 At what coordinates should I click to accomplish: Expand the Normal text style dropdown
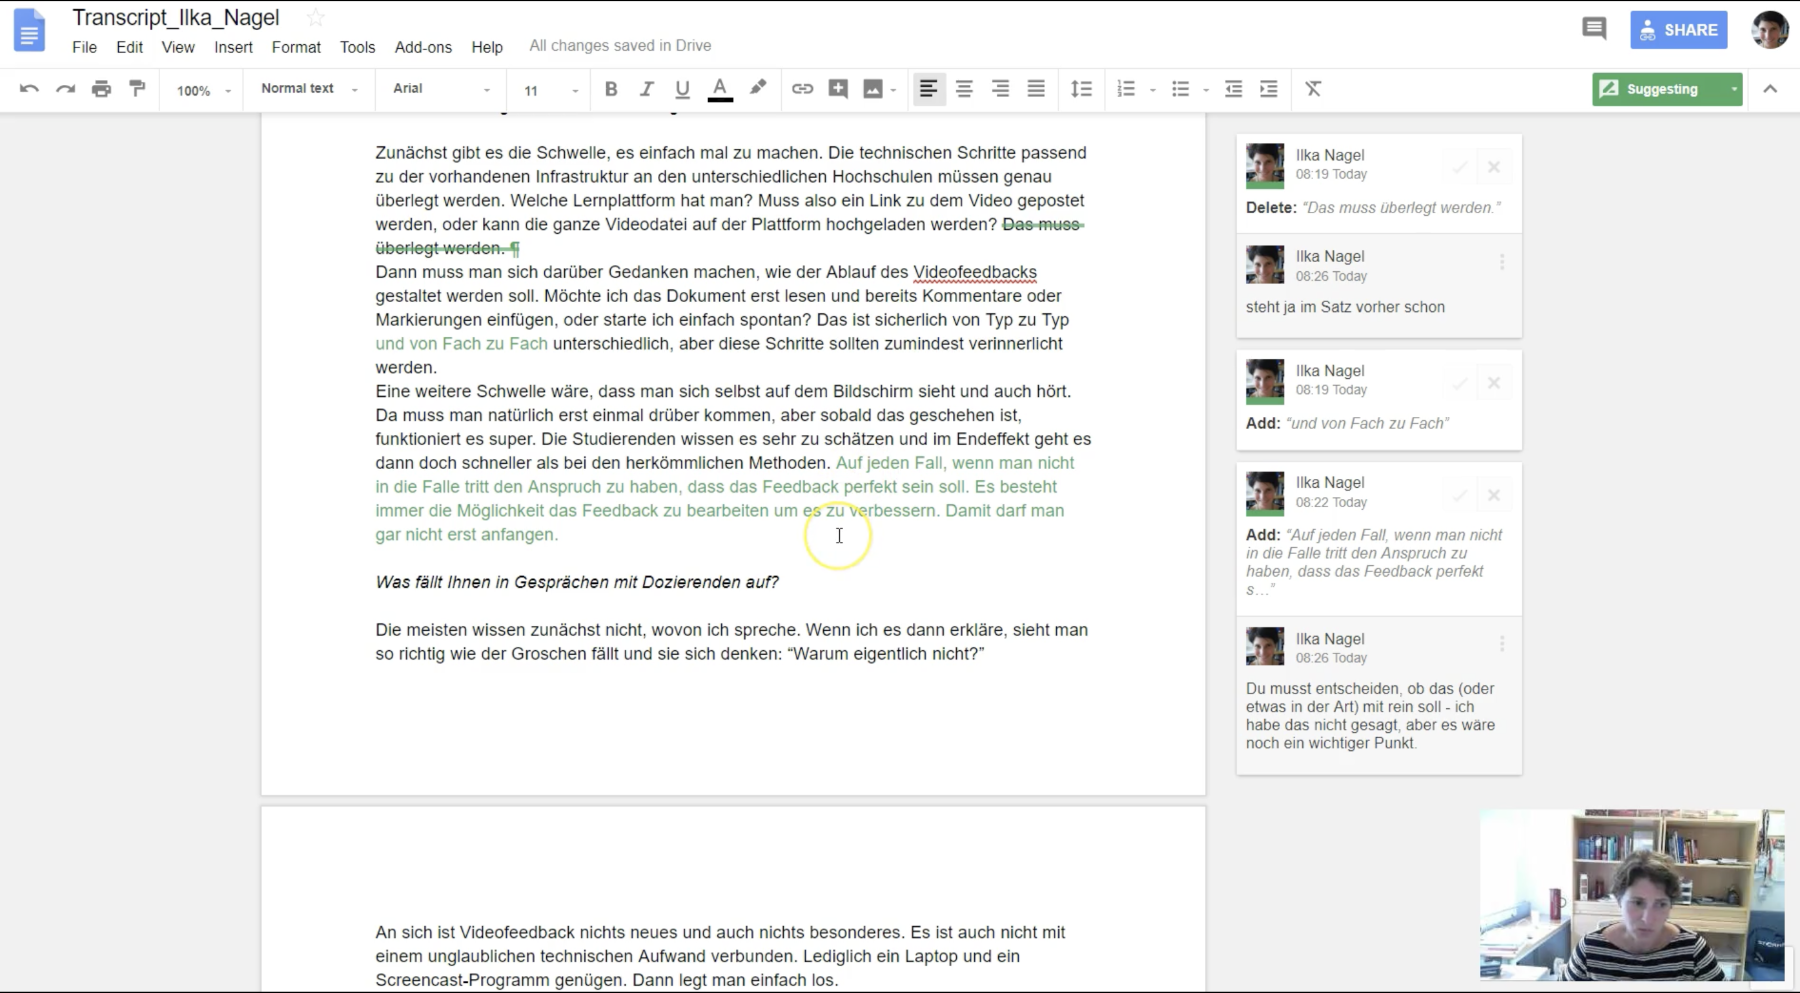click(x=309, y=89)
